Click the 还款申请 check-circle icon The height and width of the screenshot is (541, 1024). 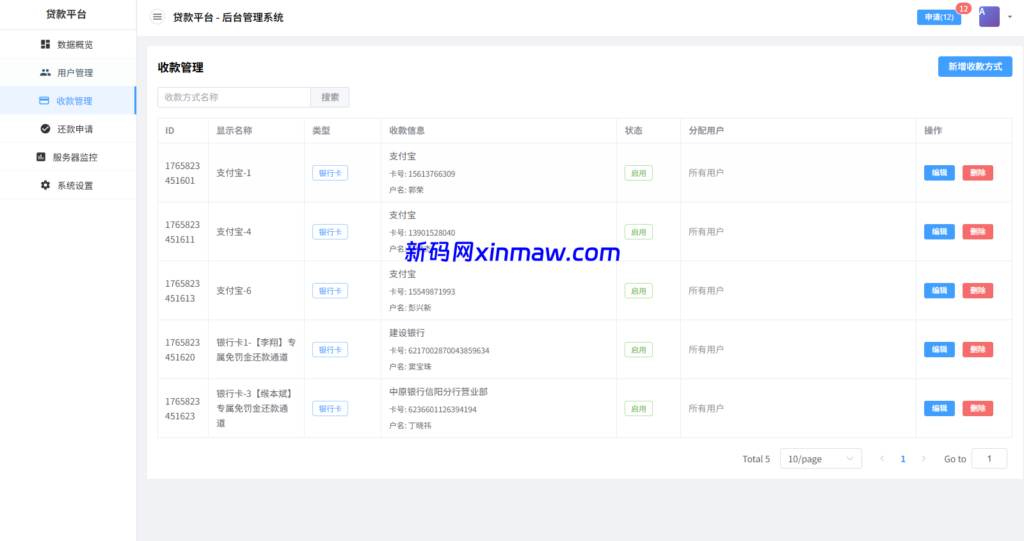[45, 129]
